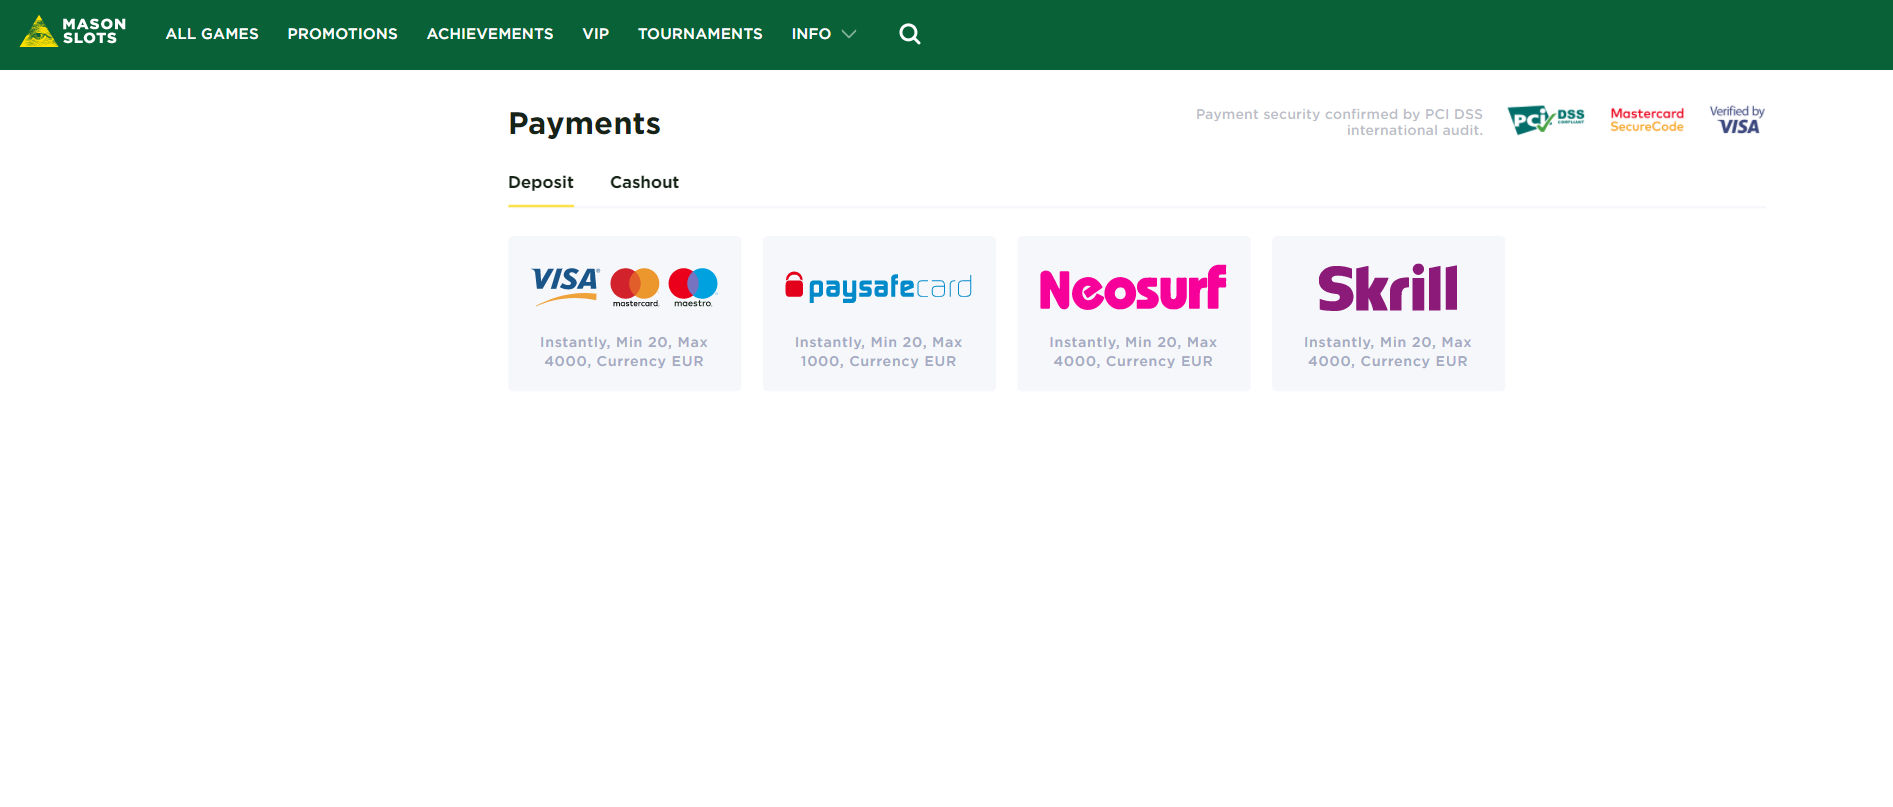Click the Payments heading
Image resolution: width=1893 pixels, height=807 pixels.
click(x=584, y=123)
